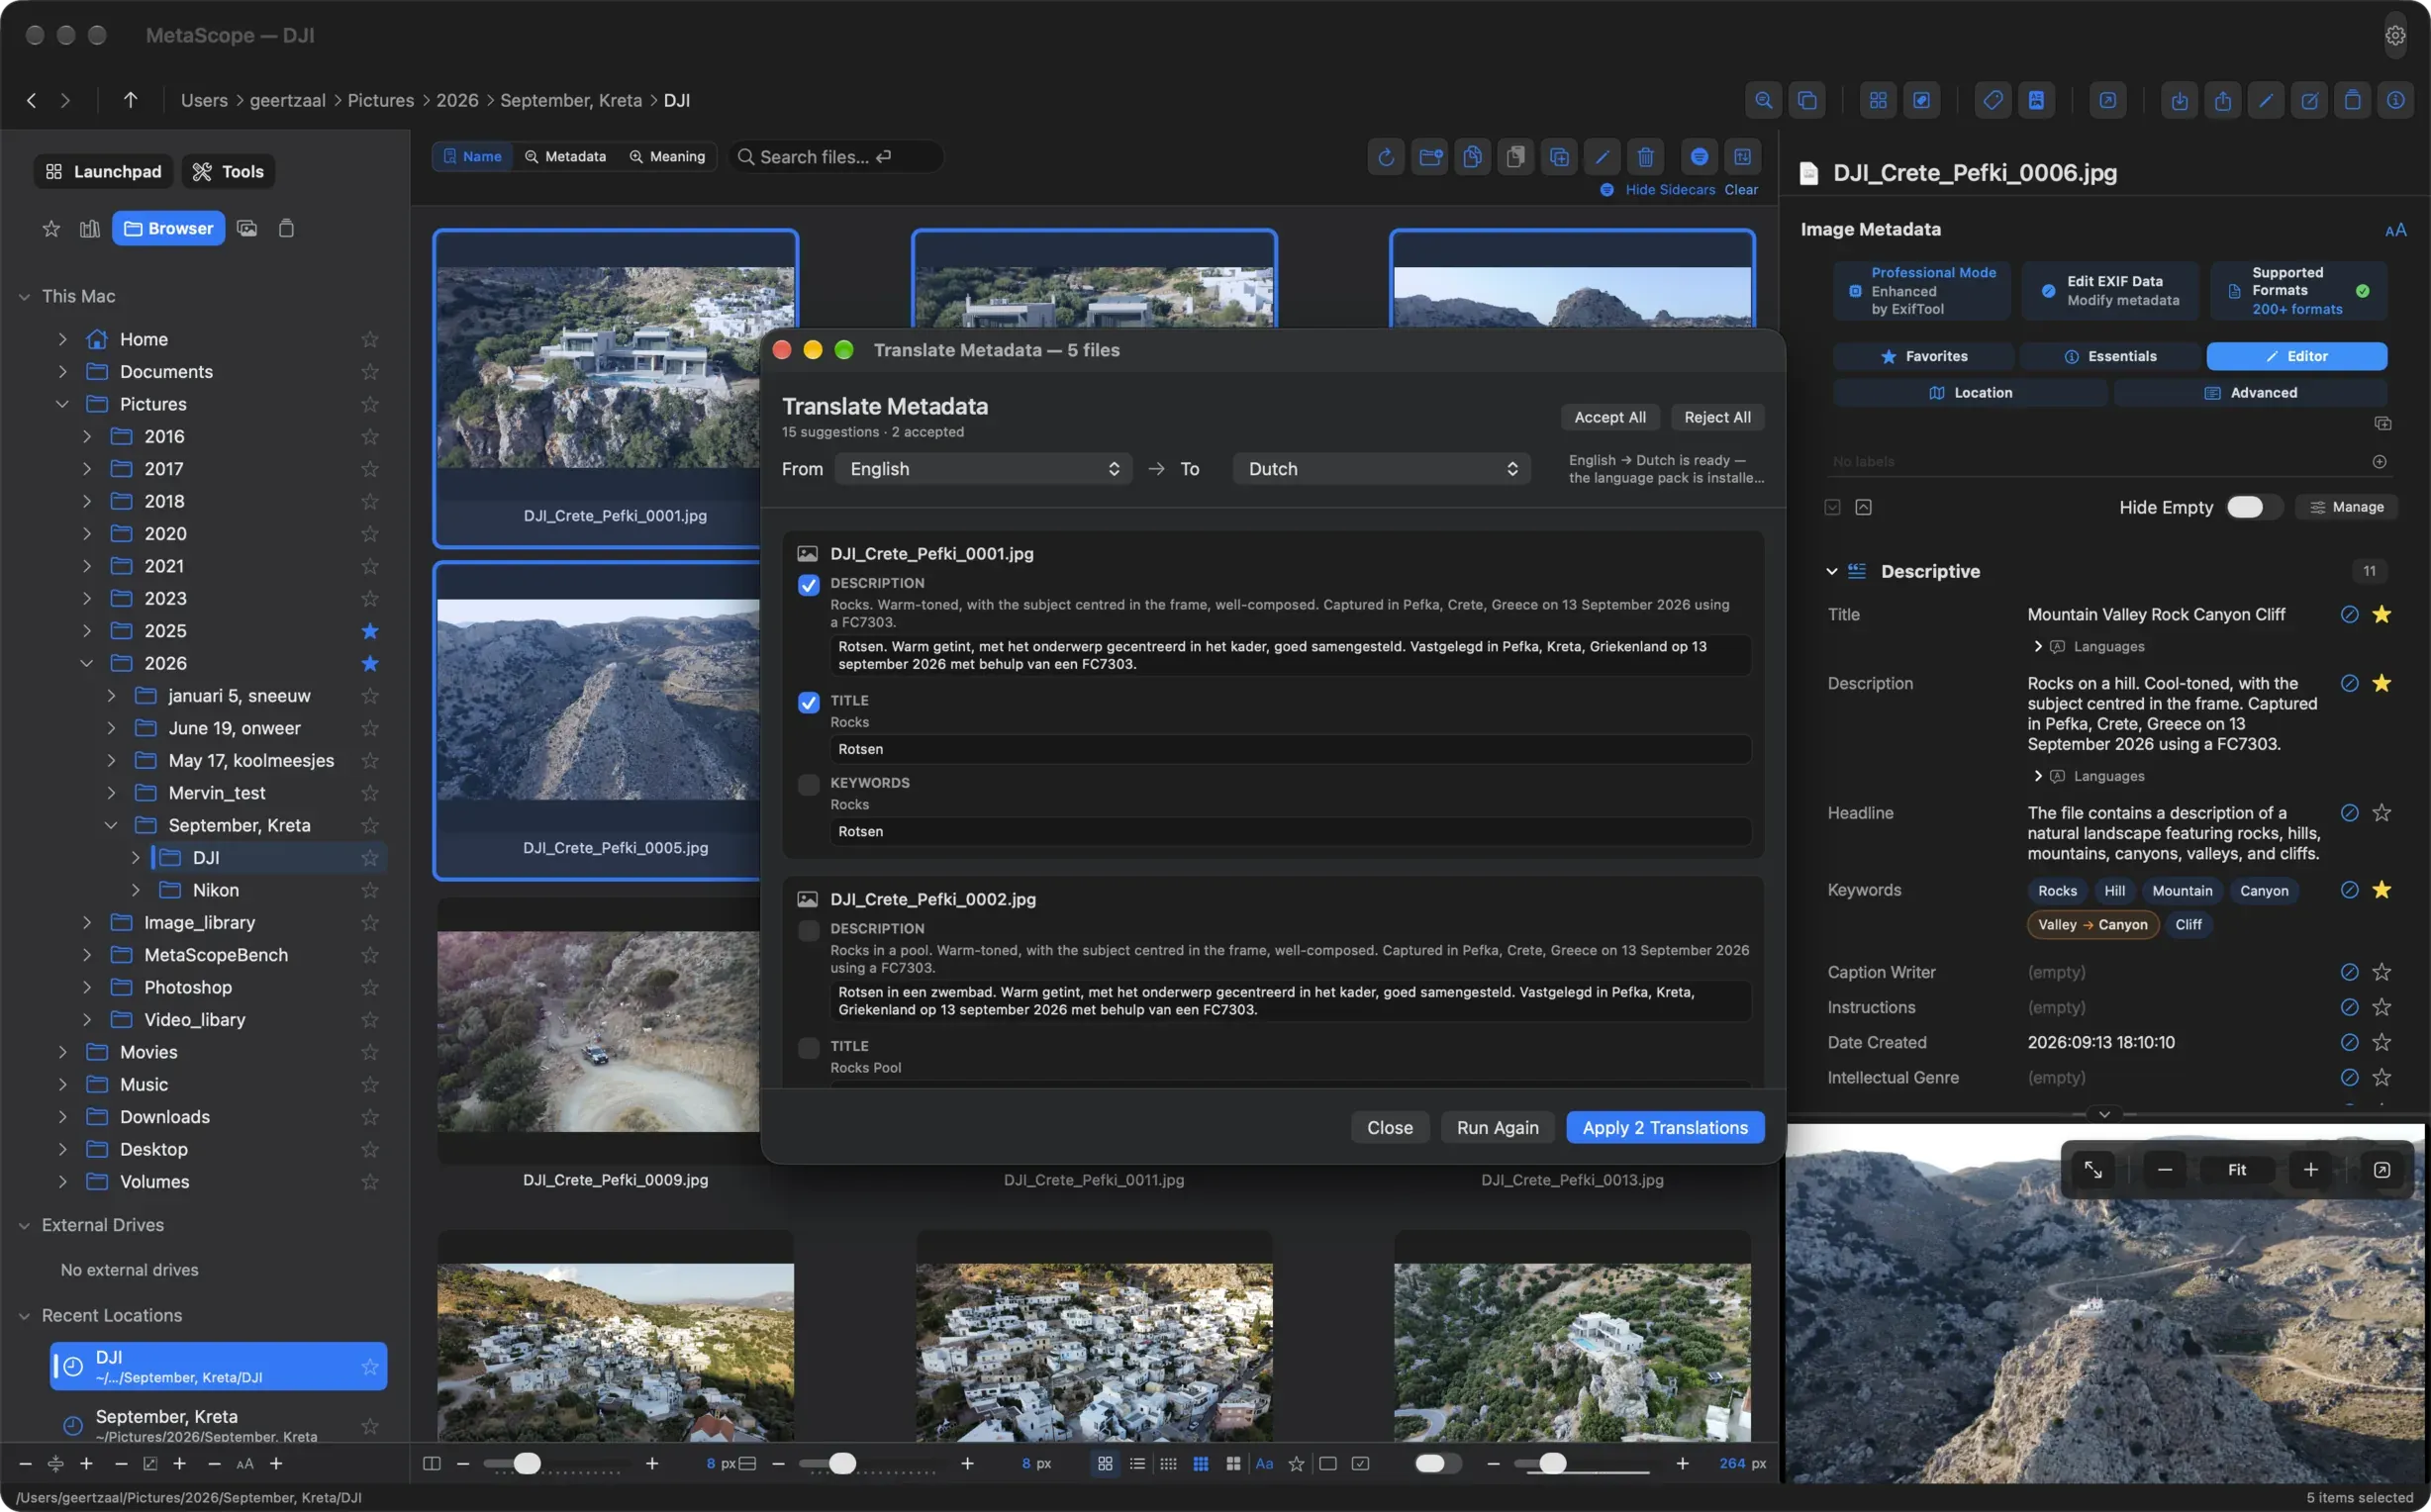Viewport: 2431px width, 1512px height.
Task: Open the Location metadata tab
Action: coord(1970,393)
